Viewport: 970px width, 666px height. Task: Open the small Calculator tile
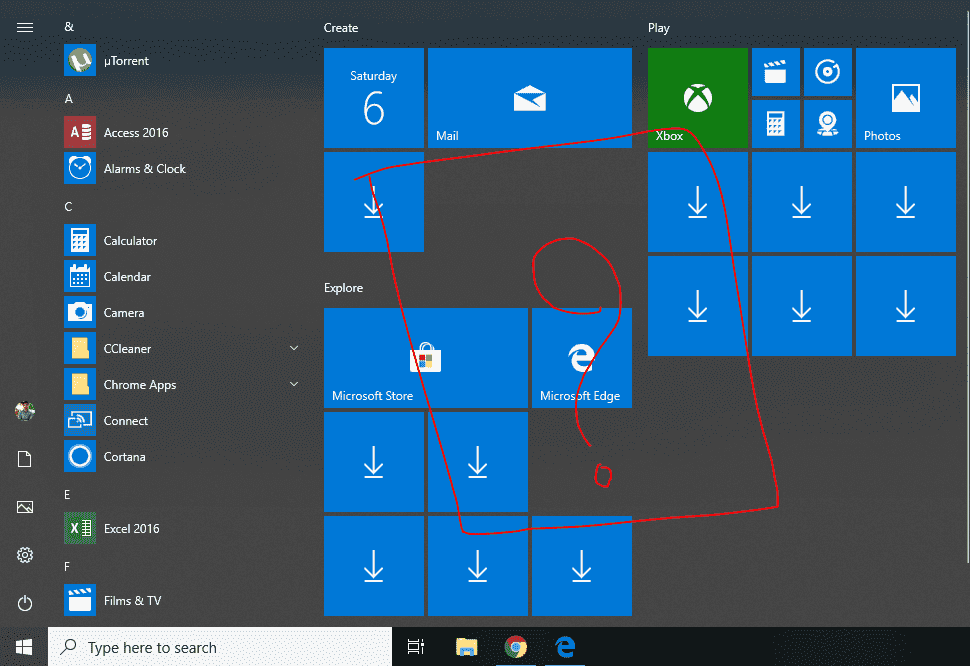[776, 124]
